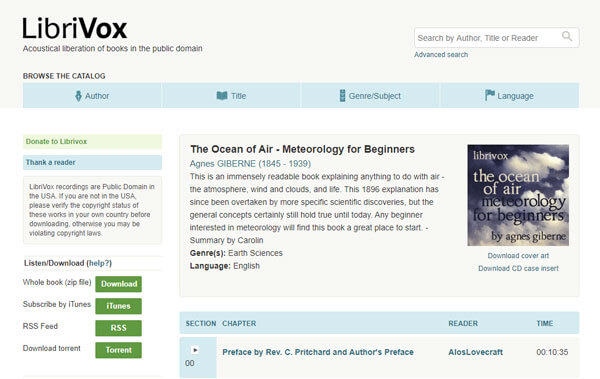Open the Advanced search link

(441, 55)
